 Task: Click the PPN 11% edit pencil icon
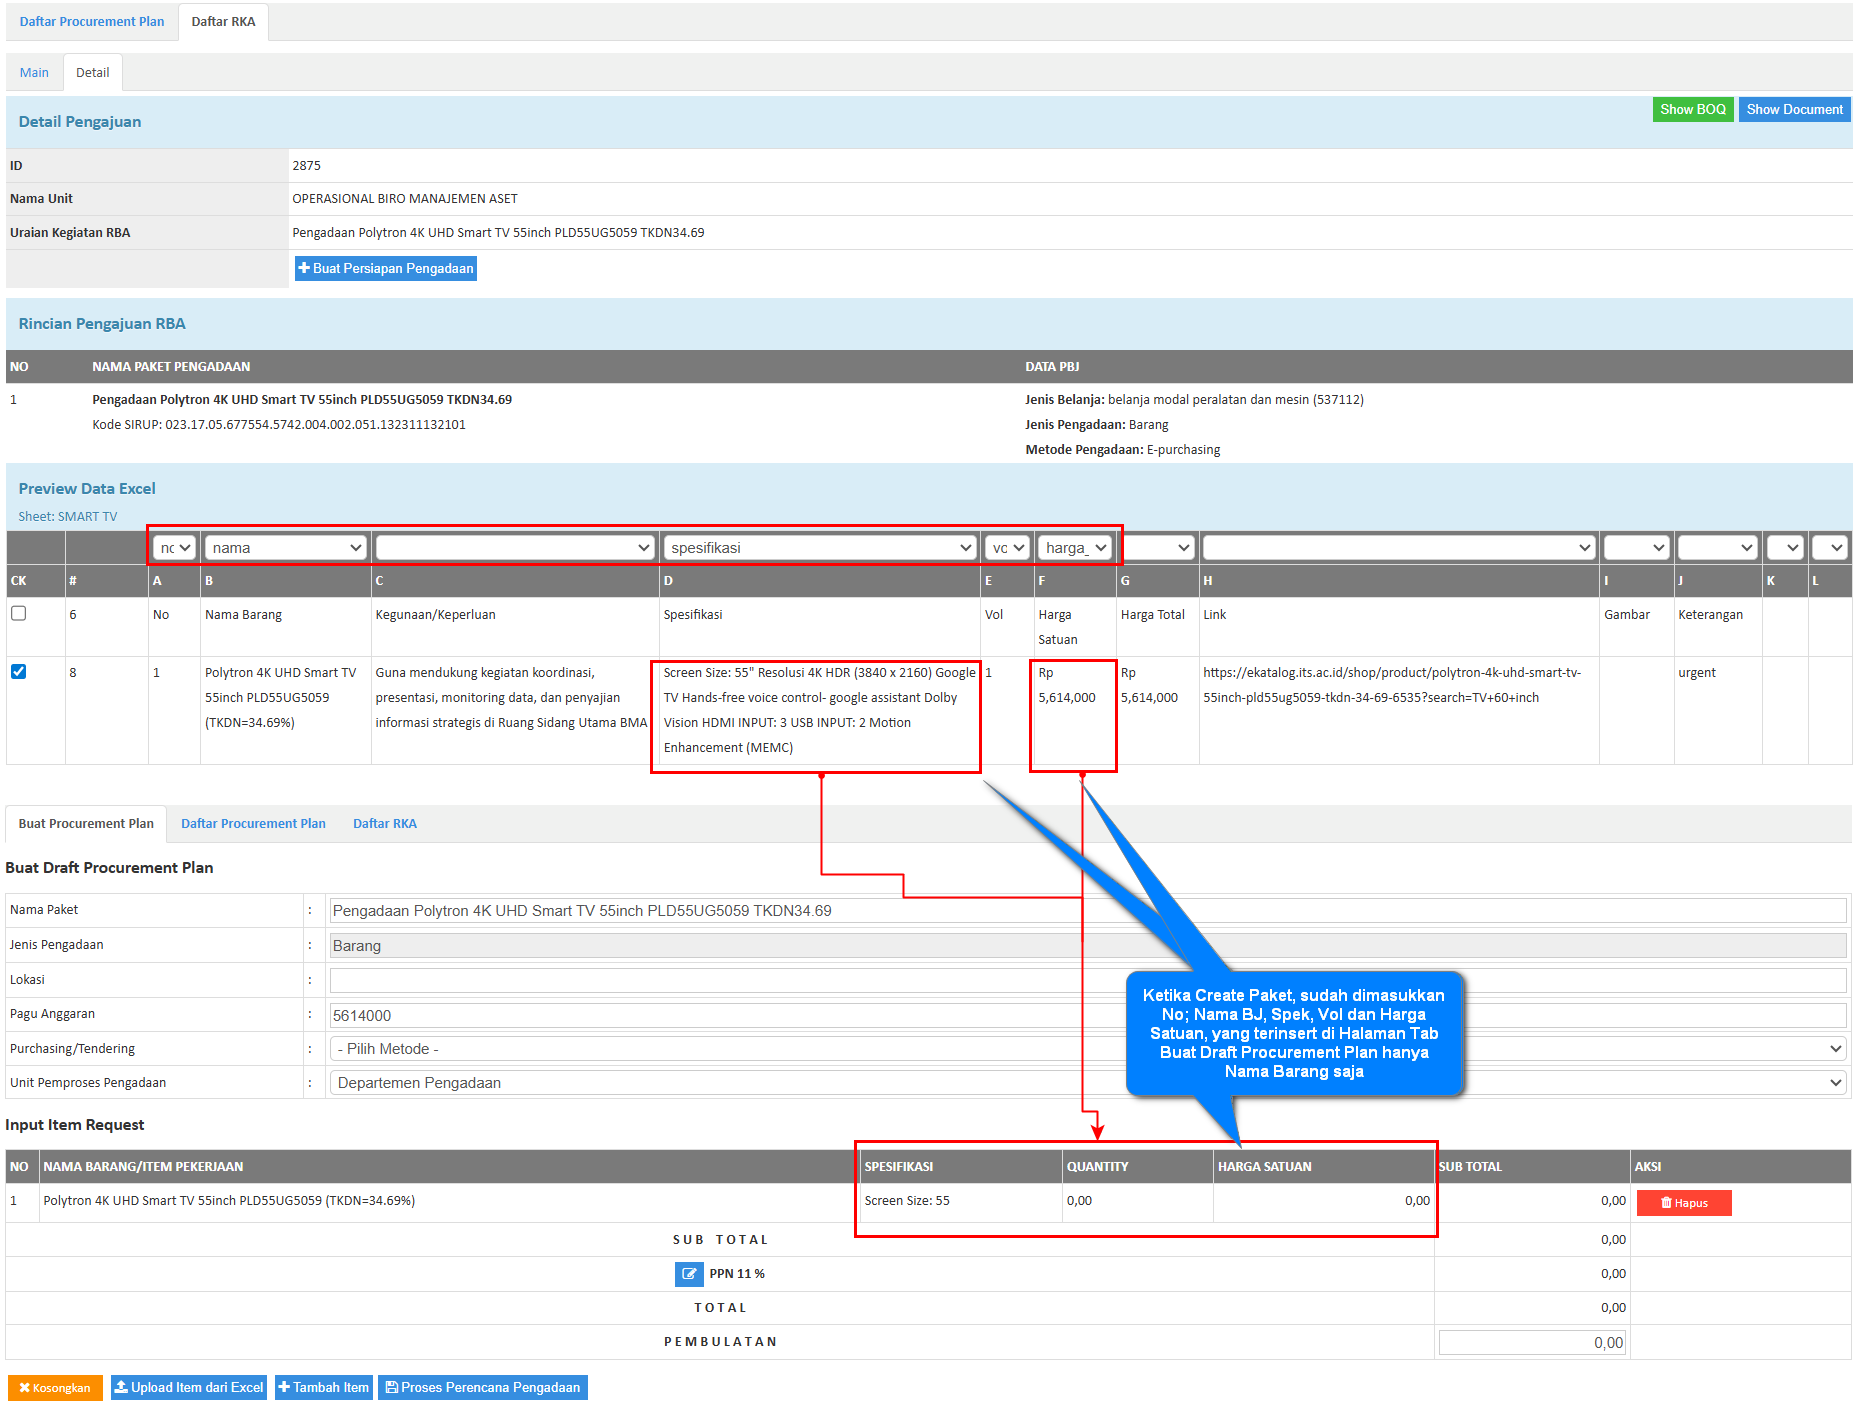(x=688, y=1273)
